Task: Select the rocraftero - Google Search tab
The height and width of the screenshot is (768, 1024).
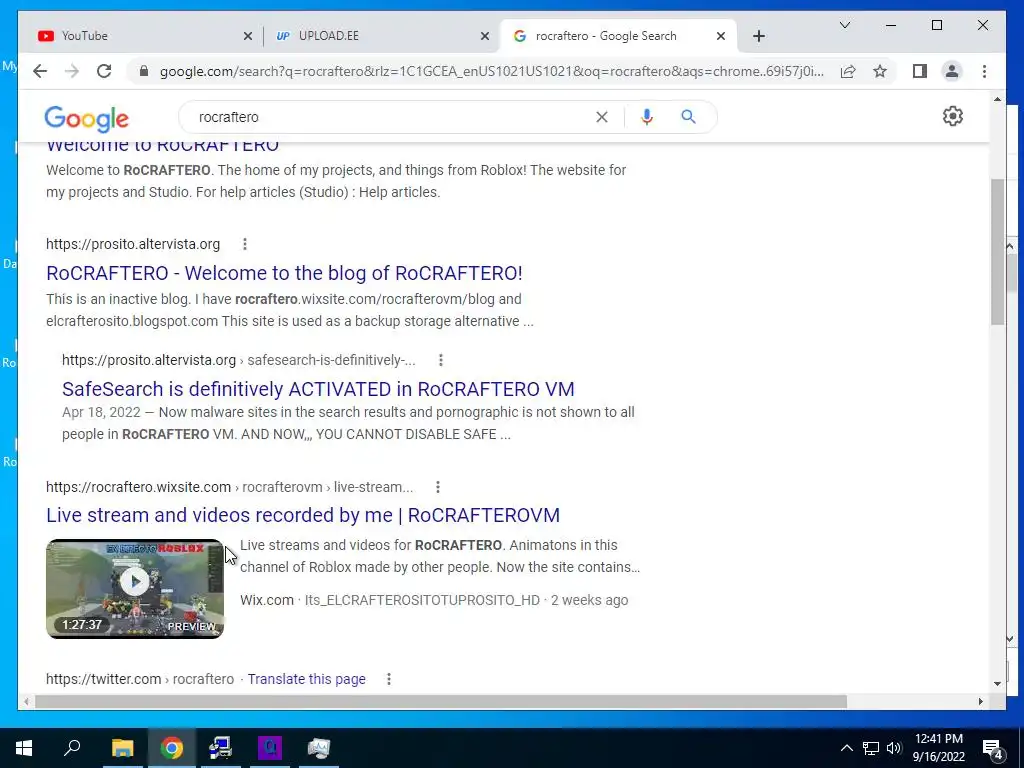Action: point(617,36)
